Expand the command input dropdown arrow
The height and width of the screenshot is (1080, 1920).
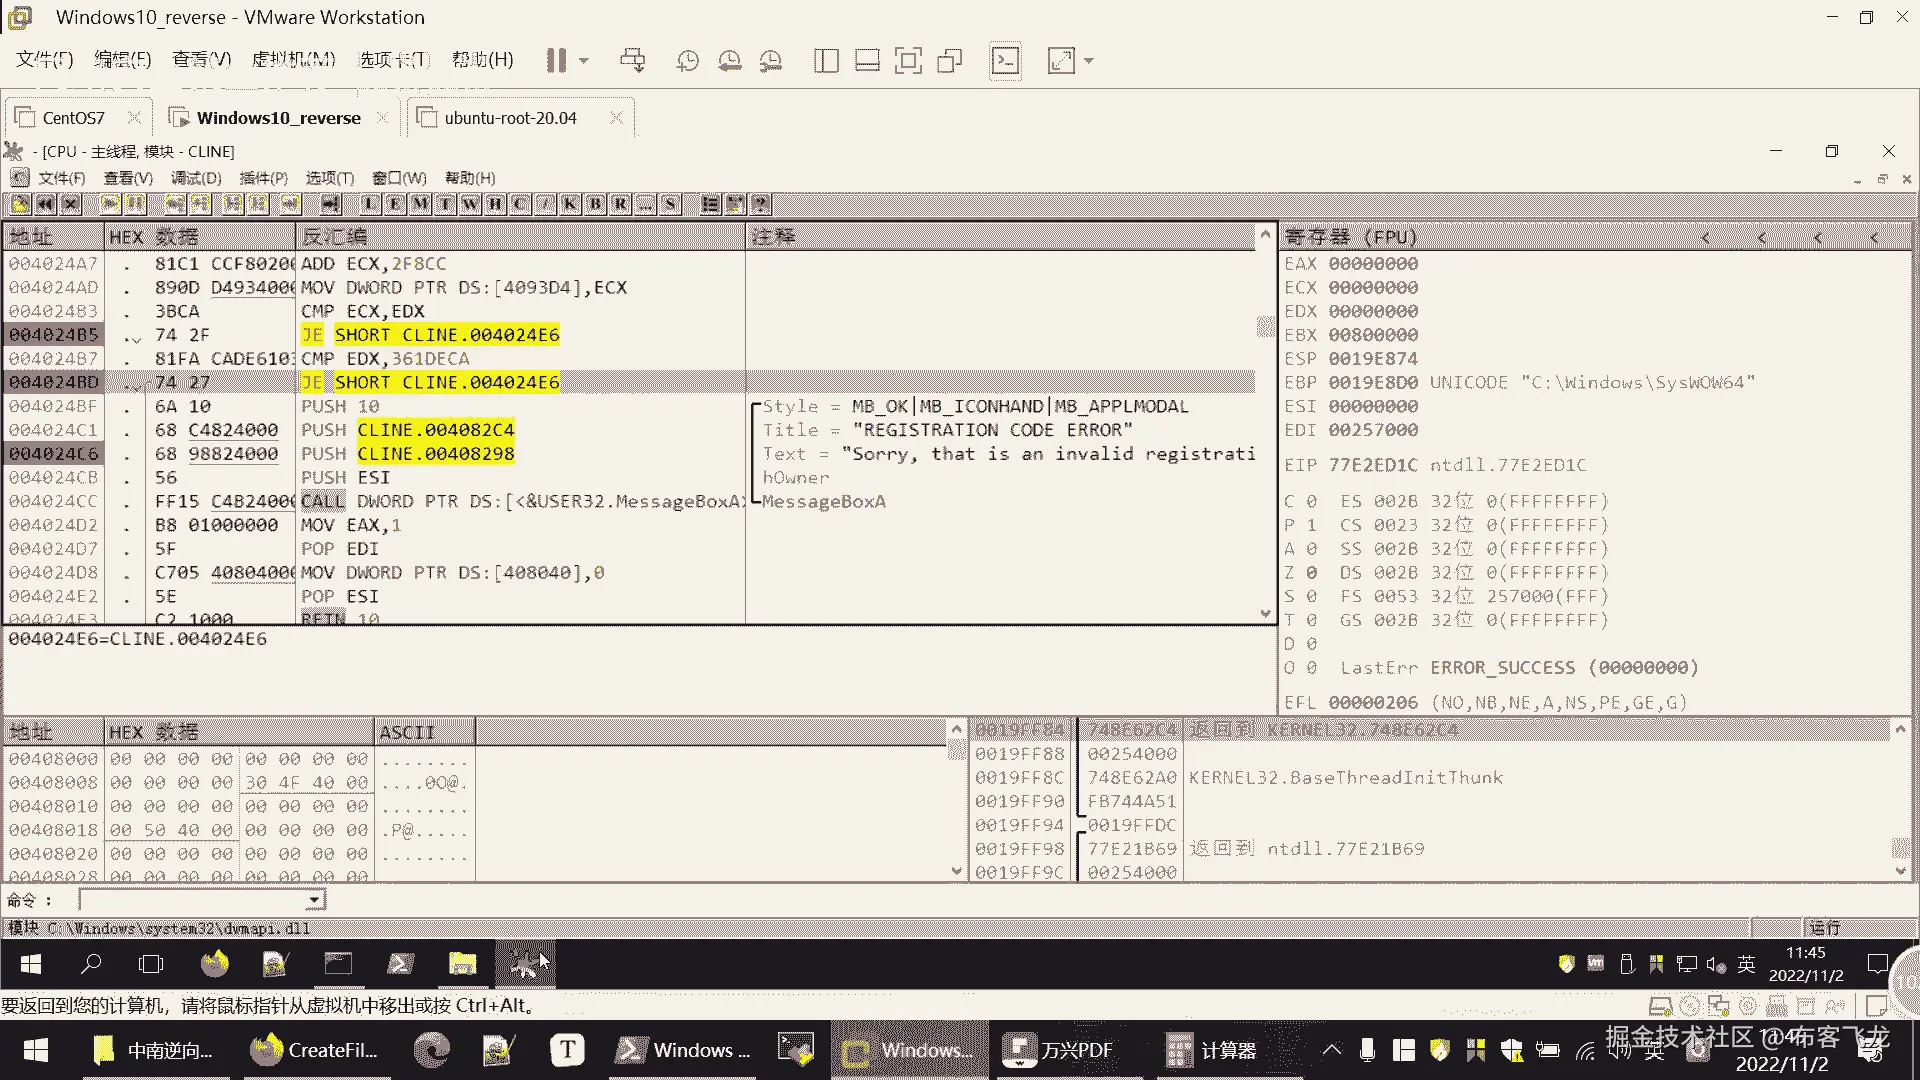pos(314,900)
